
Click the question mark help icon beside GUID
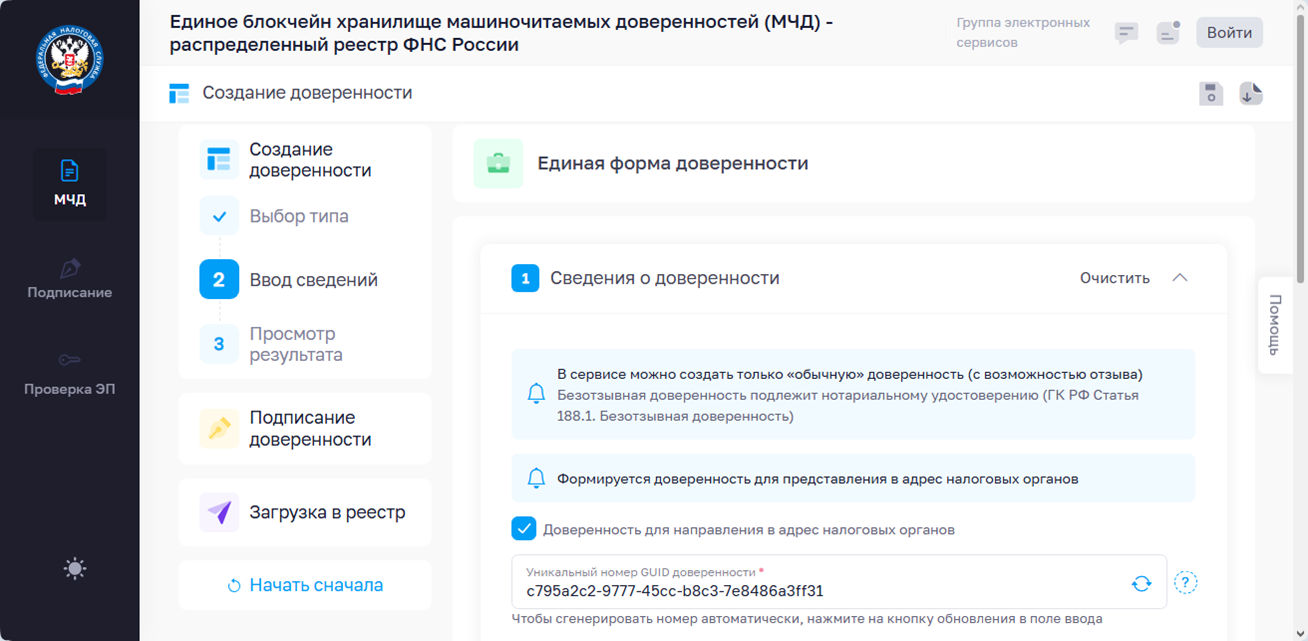(1185, 583)
